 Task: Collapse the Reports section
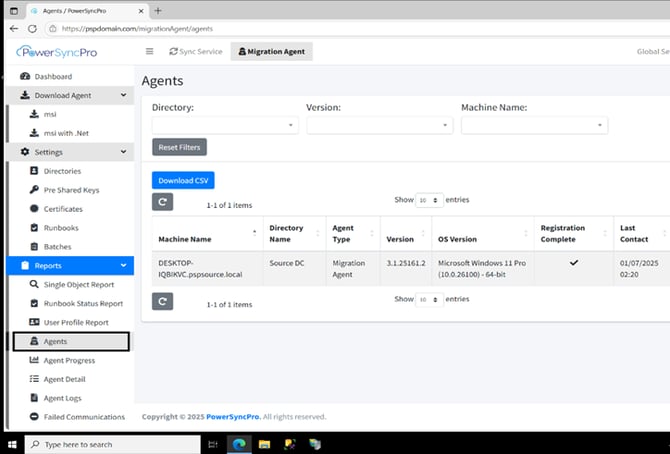click(x=123, y=265)
